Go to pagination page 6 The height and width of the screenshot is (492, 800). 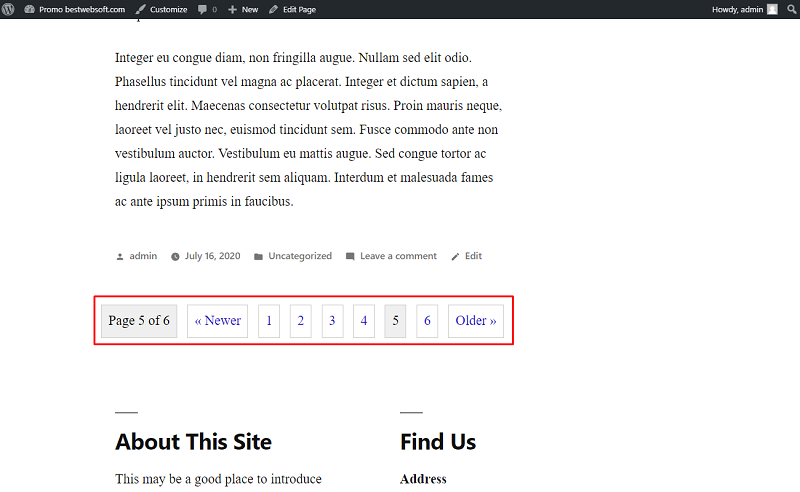tap(427, 321)
